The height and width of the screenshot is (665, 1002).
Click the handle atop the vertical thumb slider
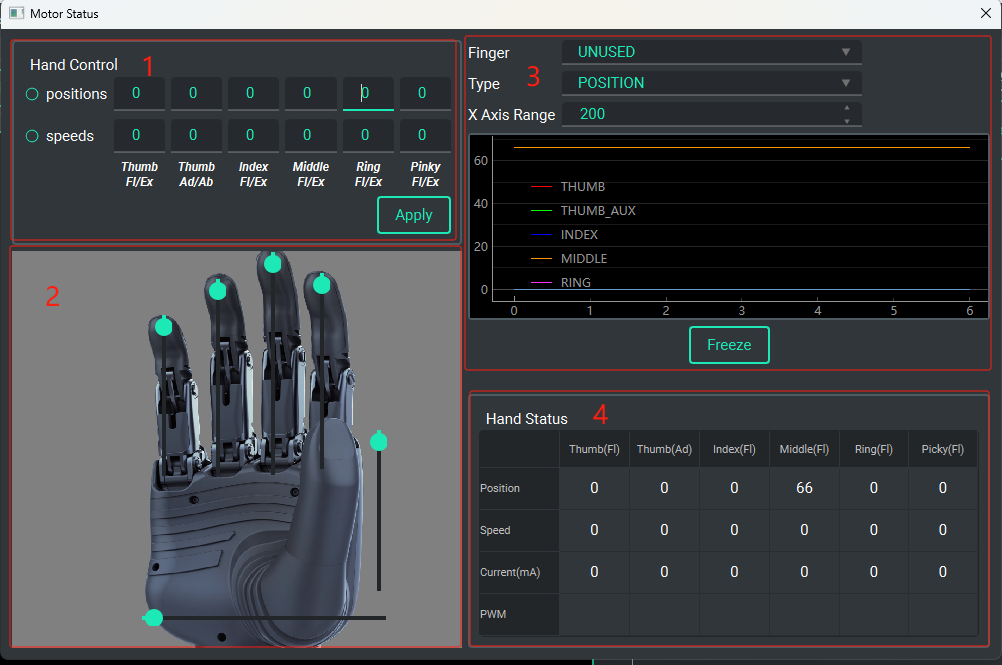click(378, 441)
